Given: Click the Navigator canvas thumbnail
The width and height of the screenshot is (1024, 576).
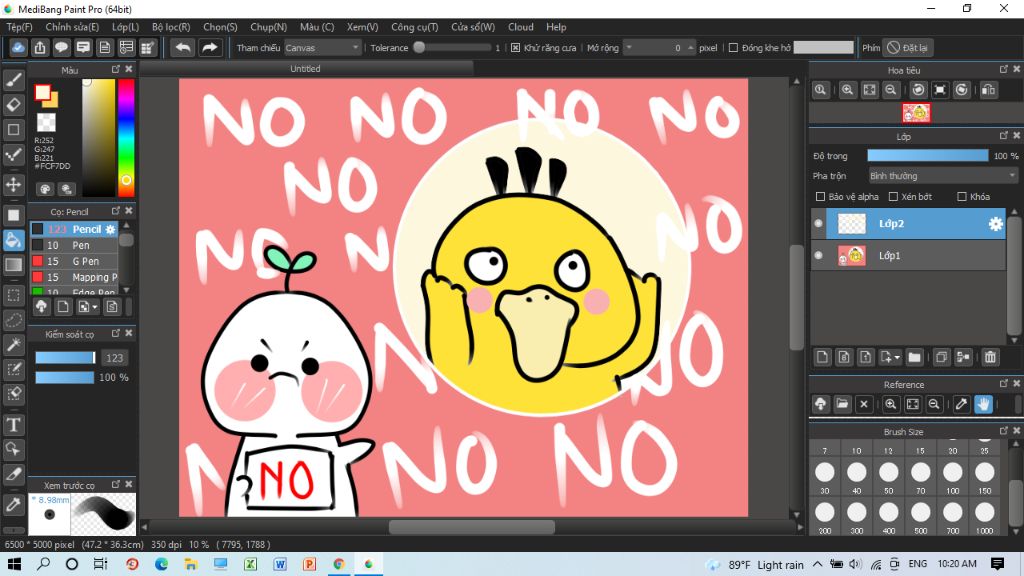Looking at the screenshot, I should pyautogui.click(x=916, y=113).
